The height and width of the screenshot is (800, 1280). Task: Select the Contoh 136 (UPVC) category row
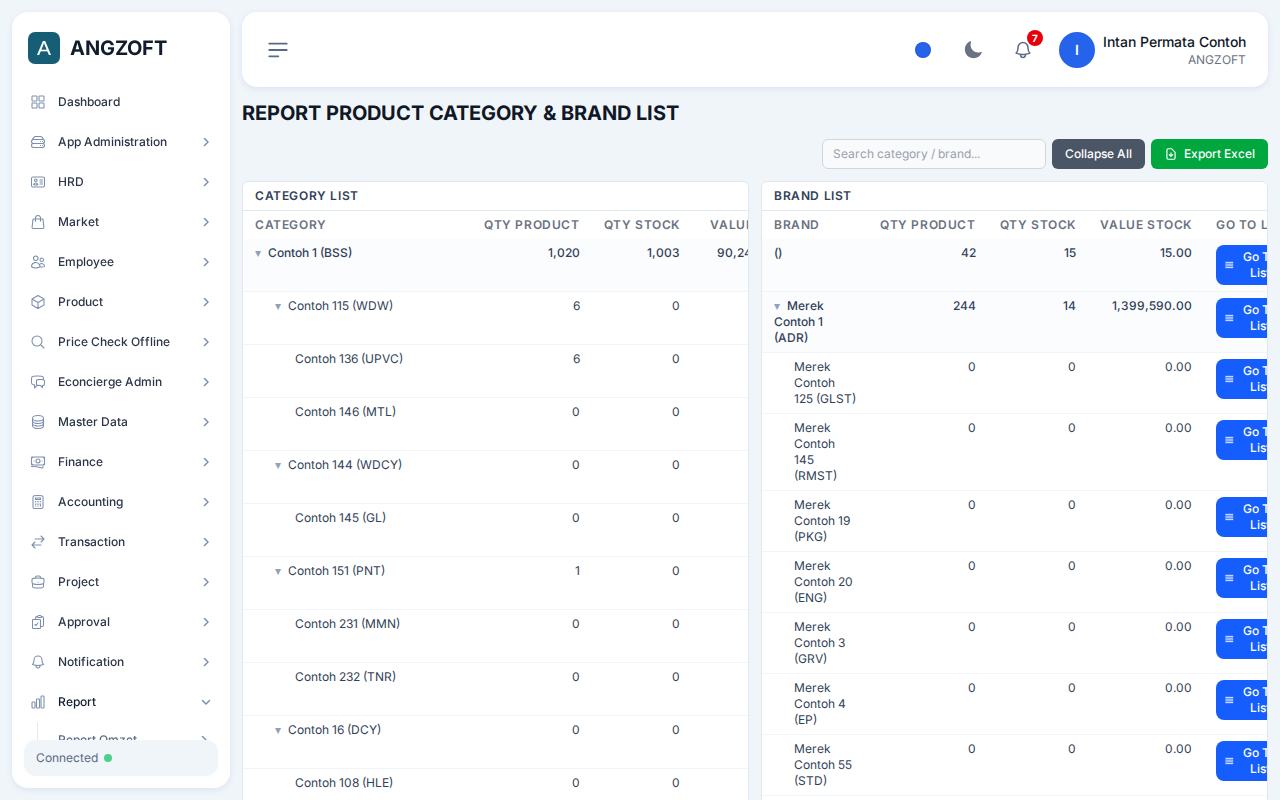(x=495, y=371)
